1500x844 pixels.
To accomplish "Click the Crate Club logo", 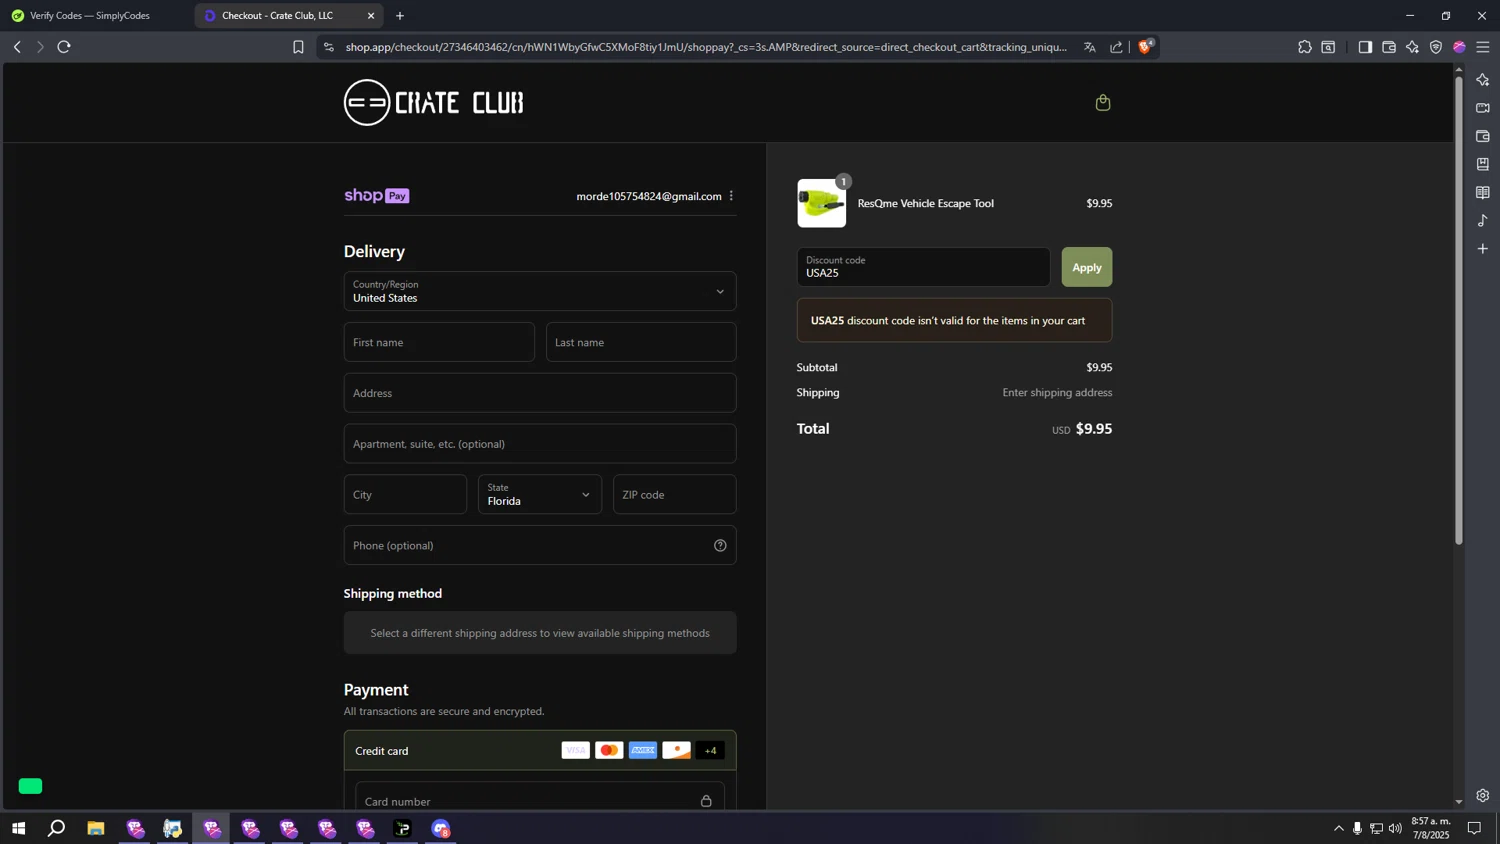I will (x=434, y=102).
